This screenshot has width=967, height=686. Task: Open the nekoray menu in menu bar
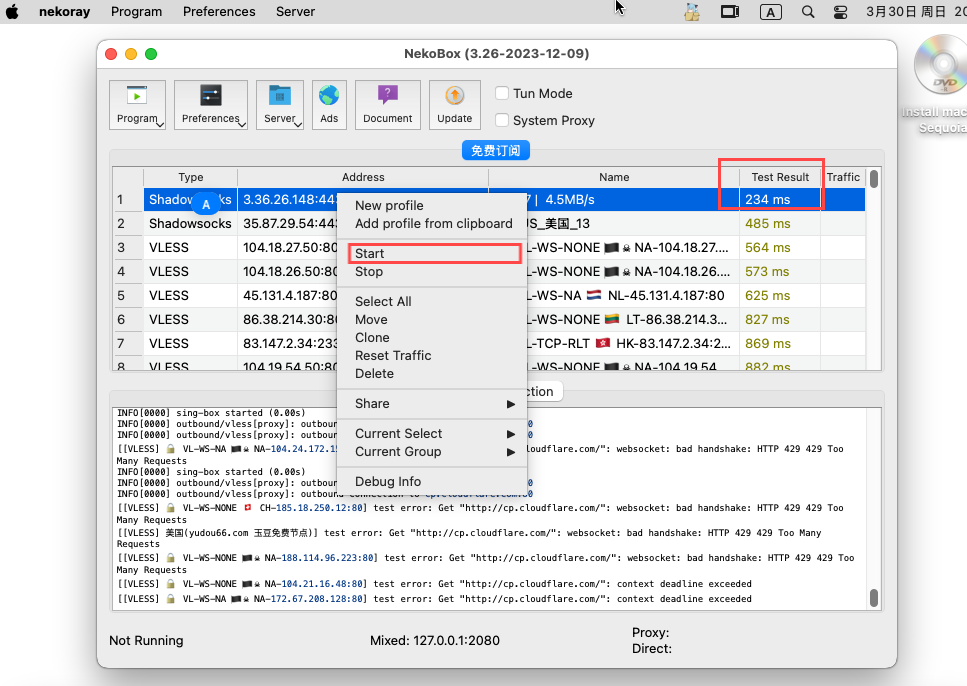[x=64, y=12]
